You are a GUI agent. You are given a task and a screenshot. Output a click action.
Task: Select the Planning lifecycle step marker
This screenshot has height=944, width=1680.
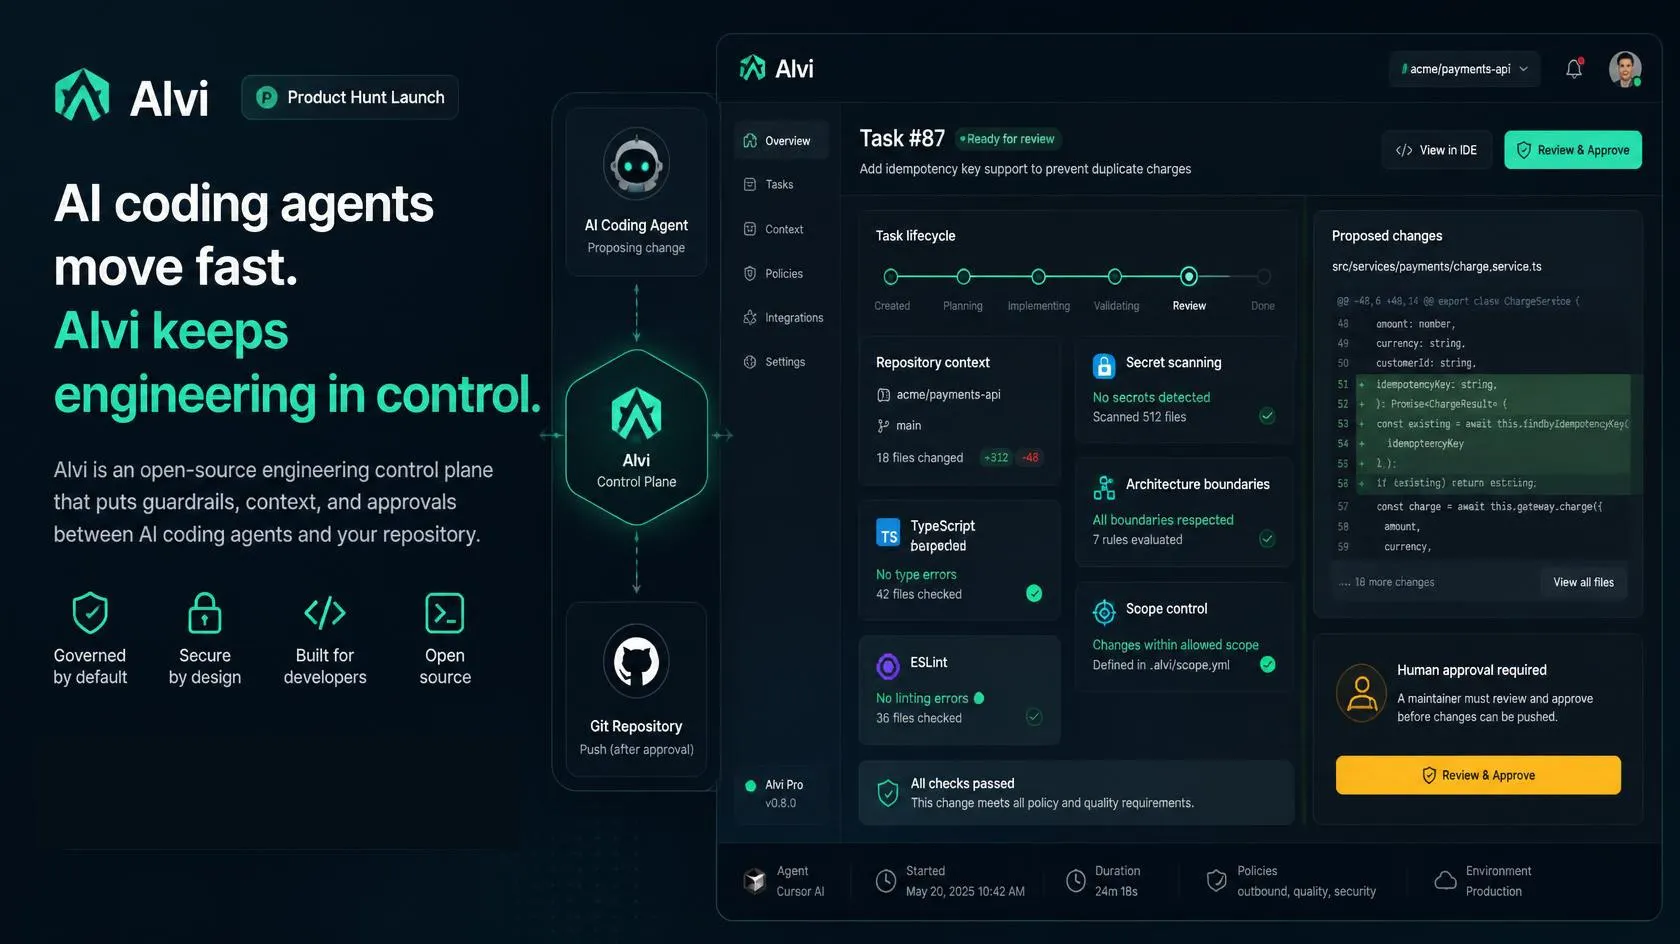(963, 277)
